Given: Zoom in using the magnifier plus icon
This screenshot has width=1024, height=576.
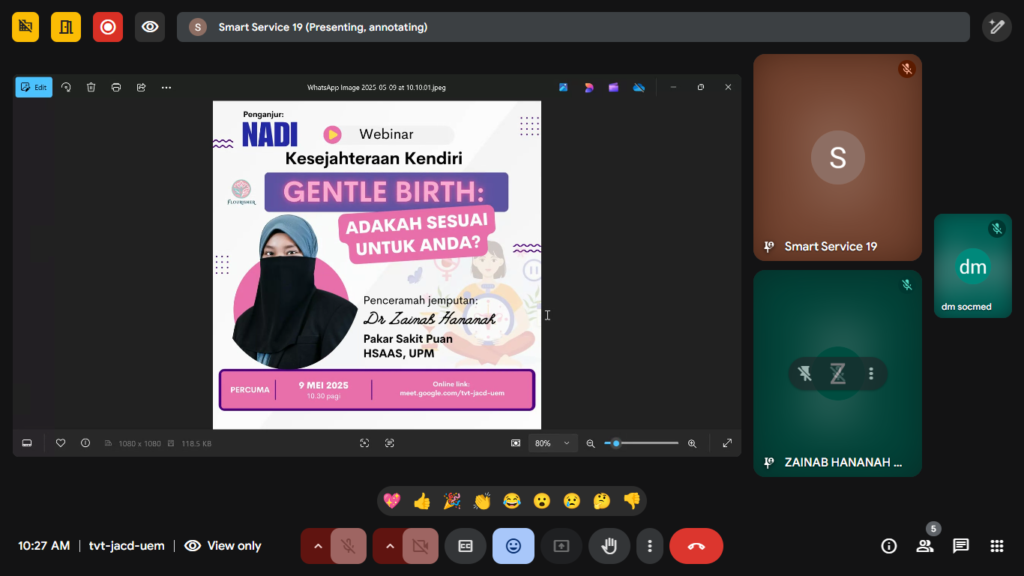Looking at the screenshot, I should click(692, 443).
